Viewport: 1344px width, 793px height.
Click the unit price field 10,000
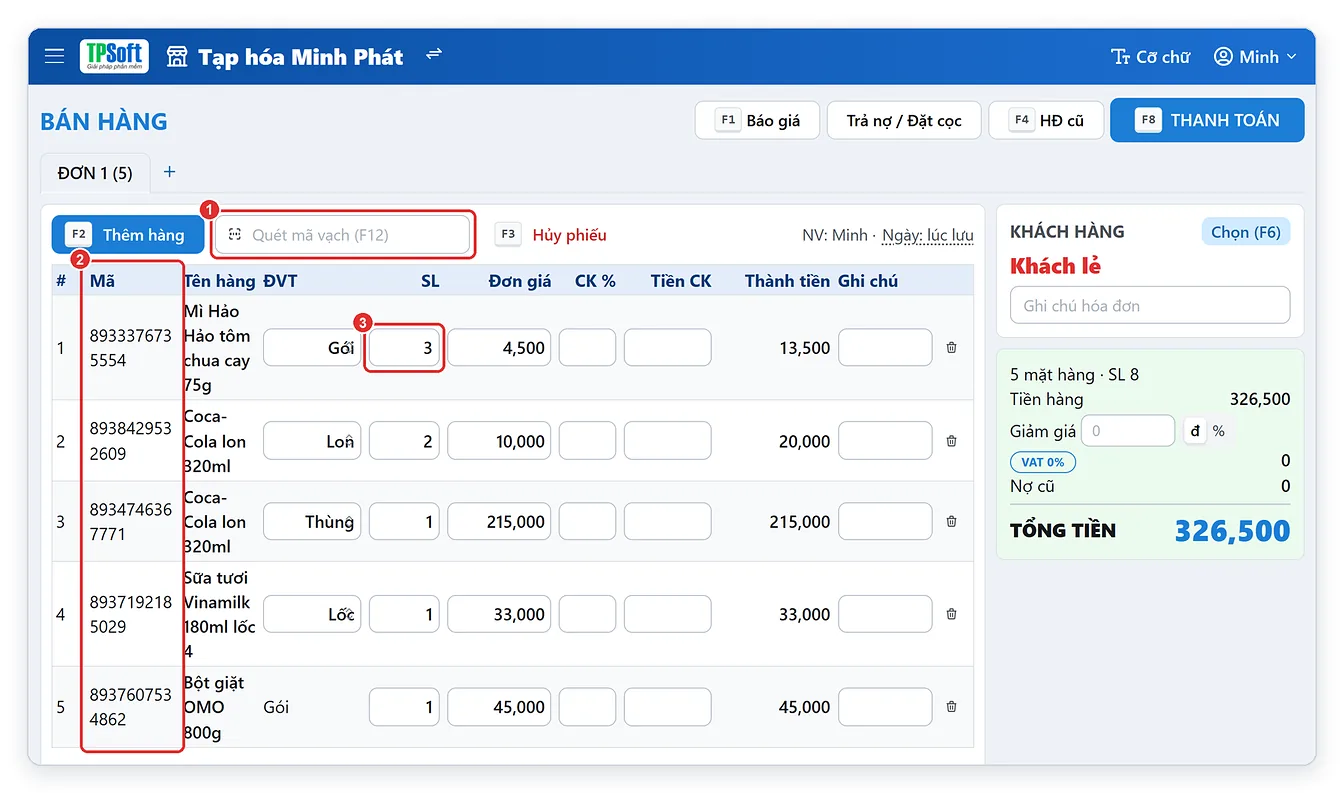click(499, 441)
